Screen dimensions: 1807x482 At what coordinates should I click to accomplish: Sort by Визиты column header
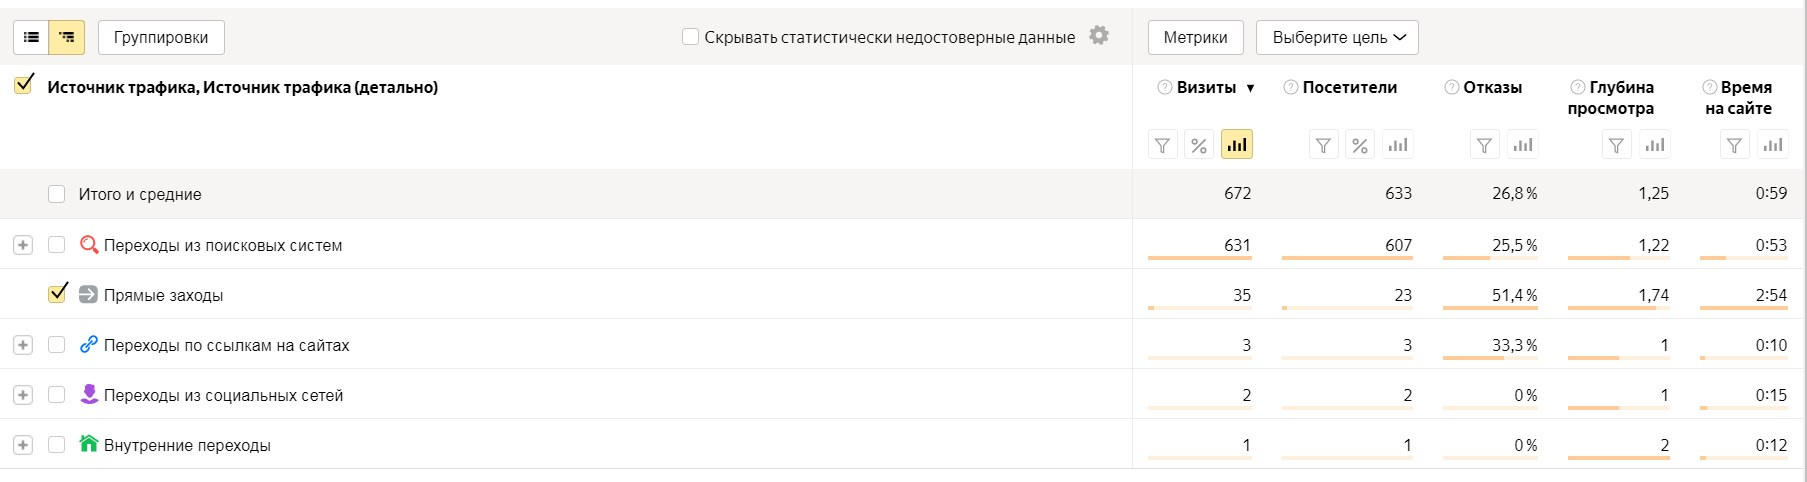pos(1206,88)
